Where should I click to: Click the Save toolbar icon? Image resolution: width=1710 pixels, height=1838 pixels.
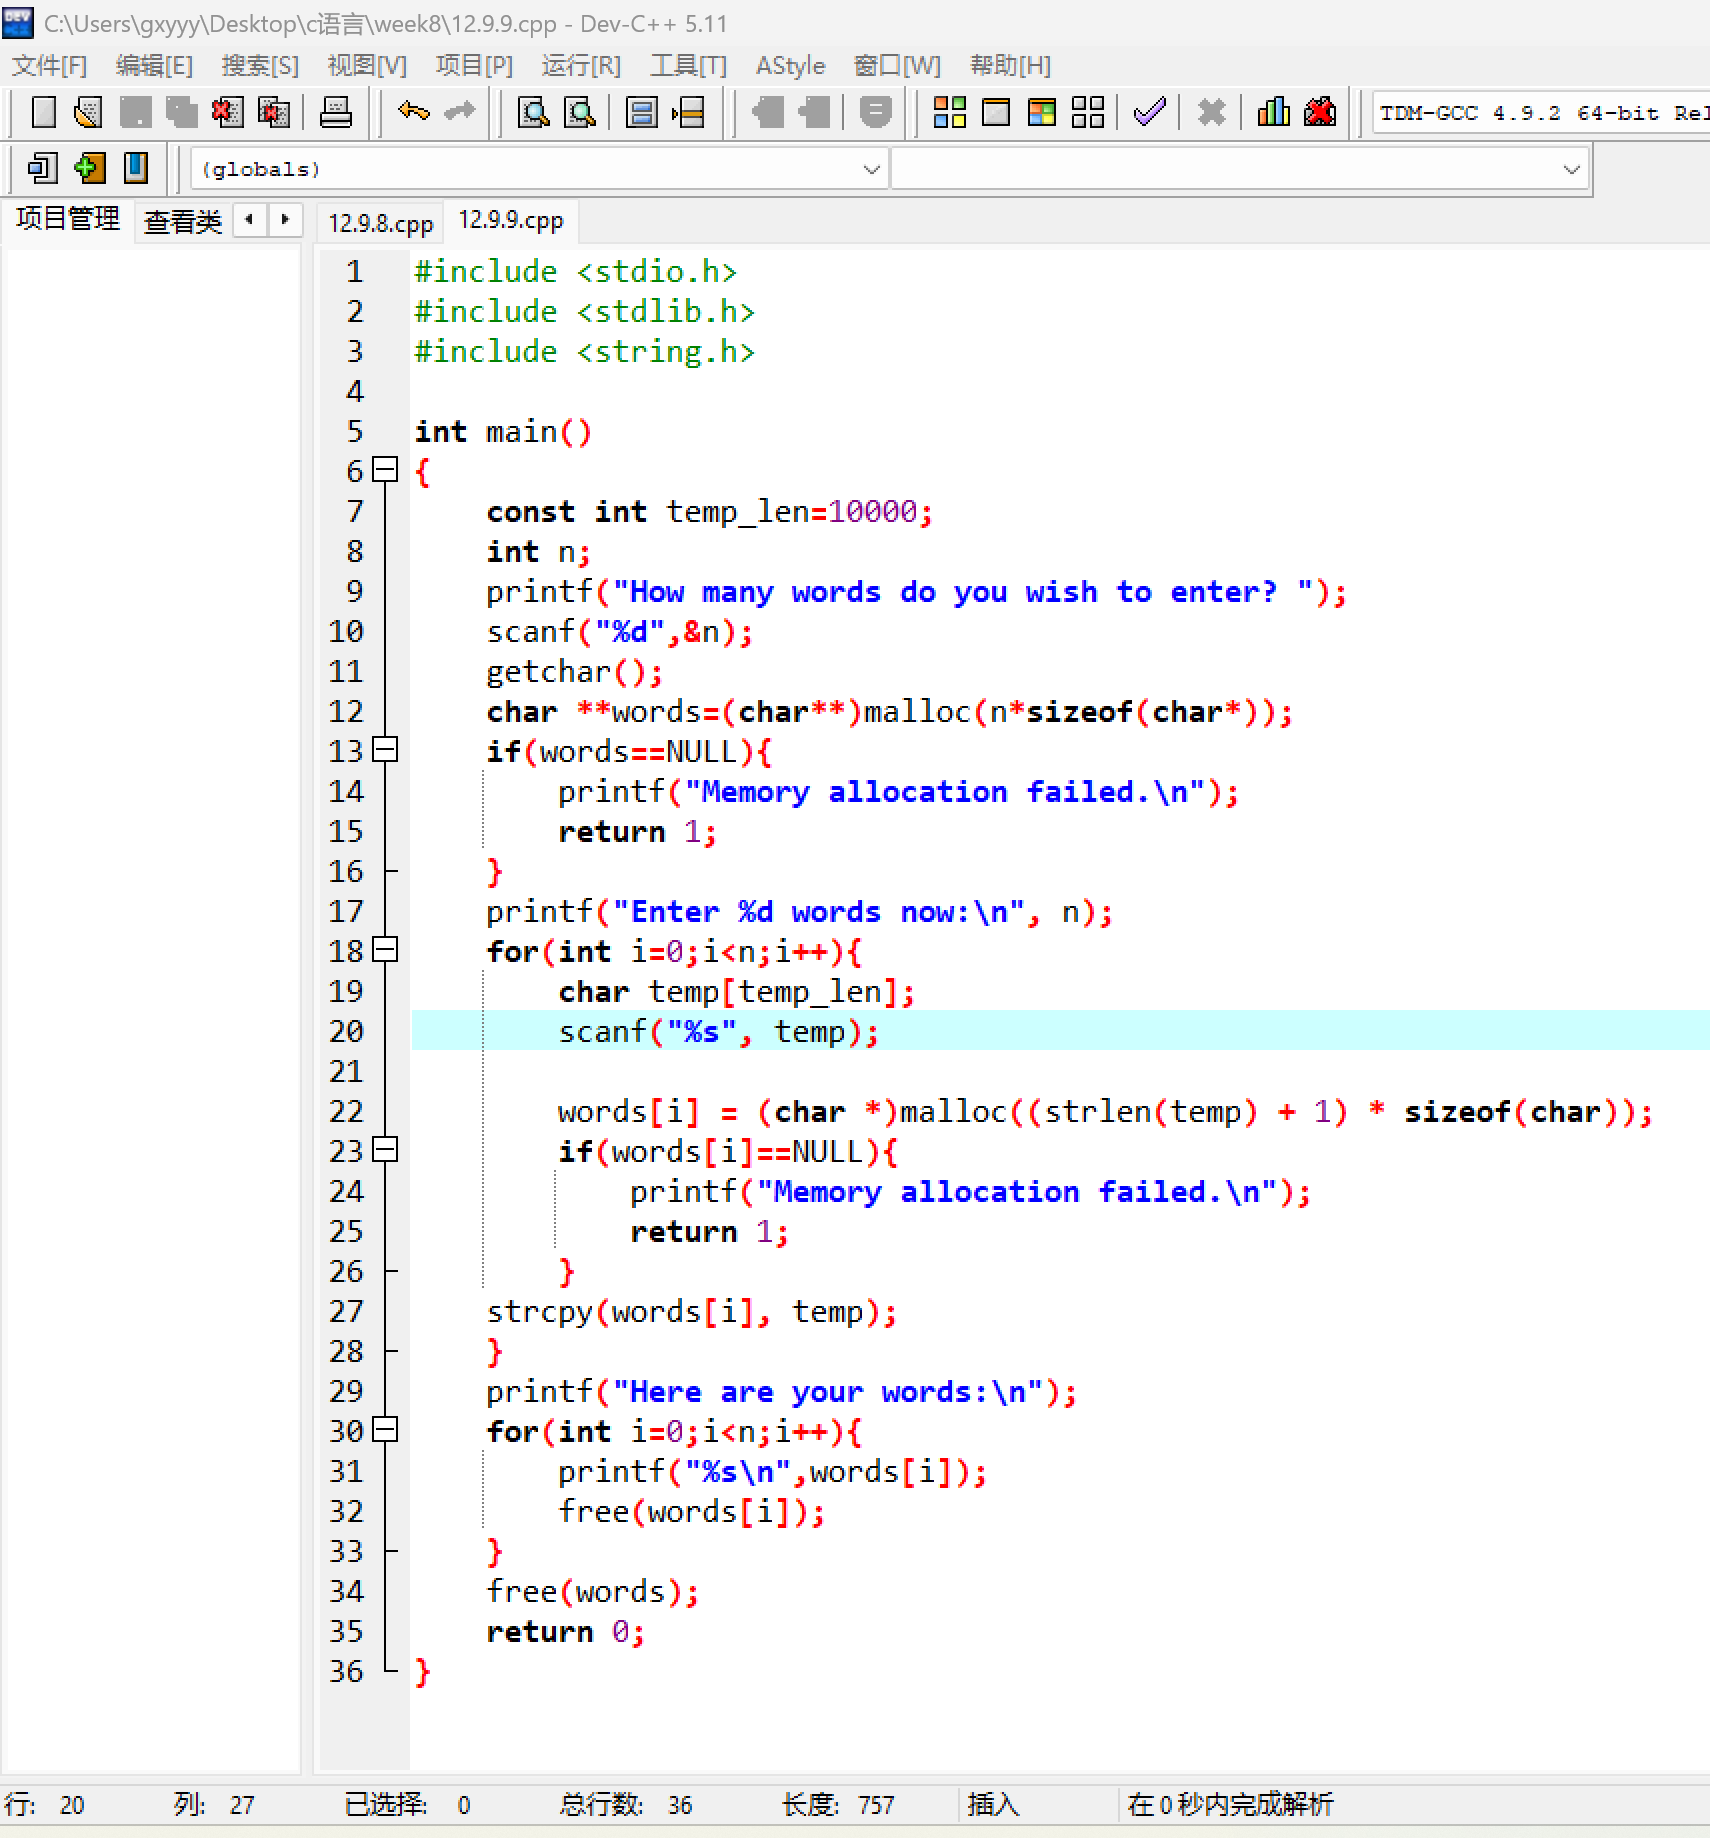tap(135, 112)
